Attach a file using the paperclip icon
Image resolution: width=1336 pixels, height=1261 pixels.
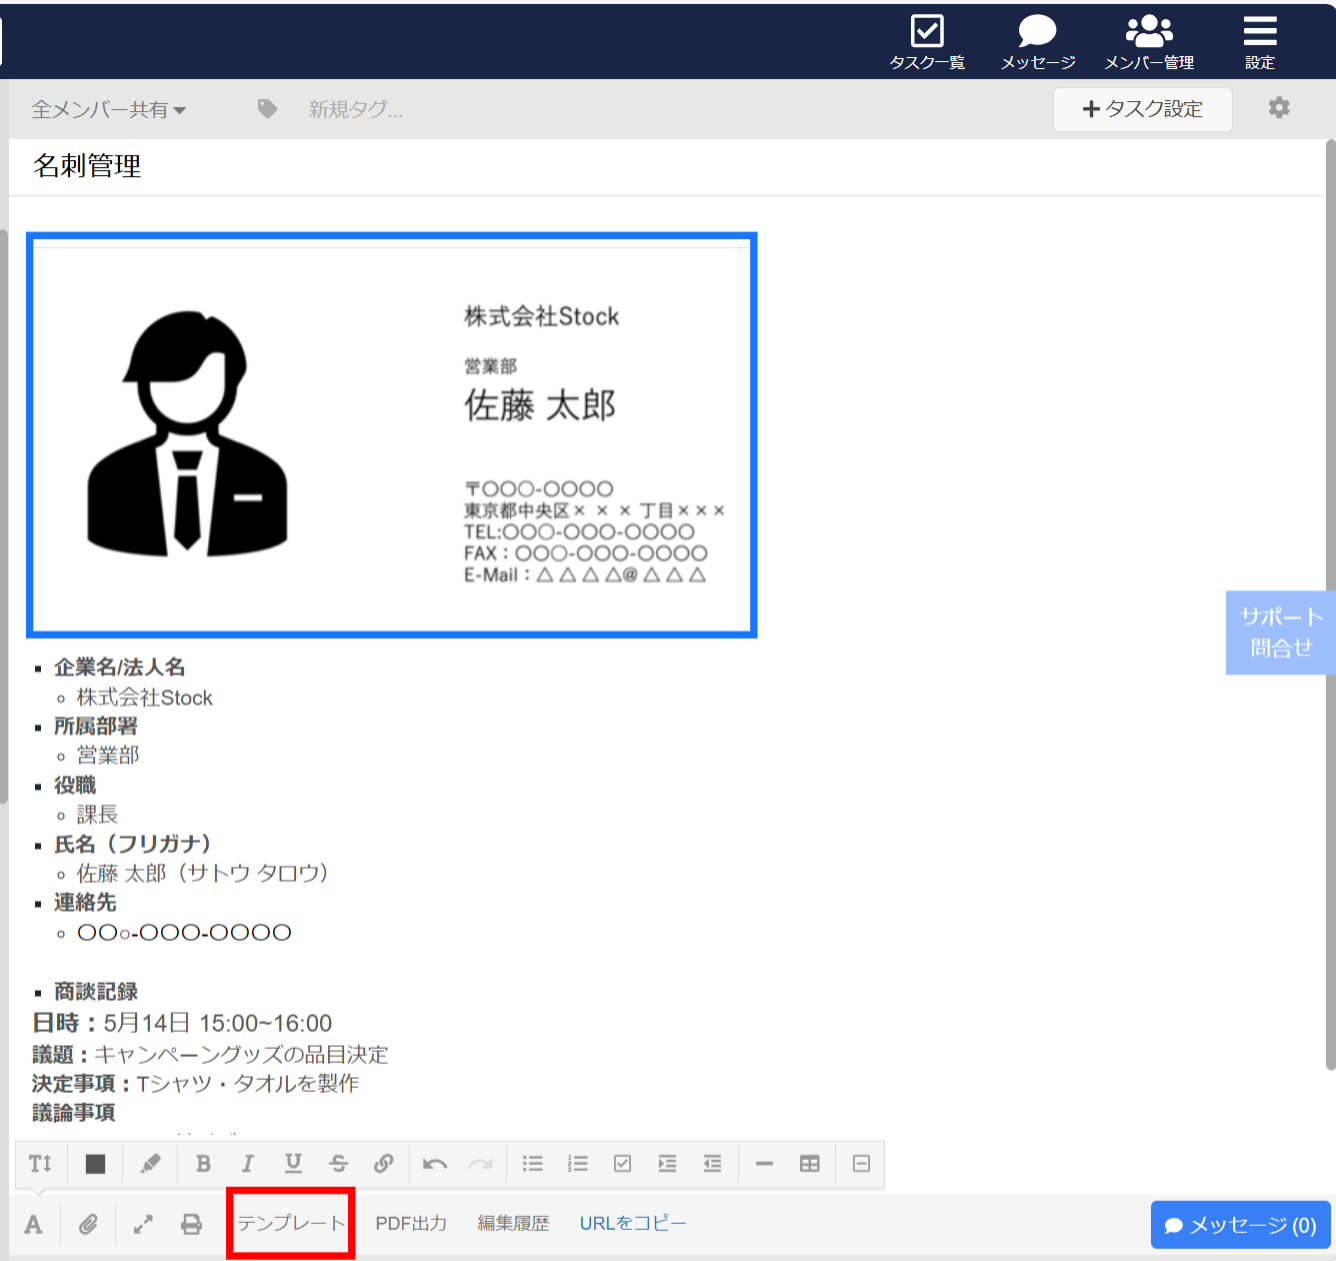coord(88,1223)
